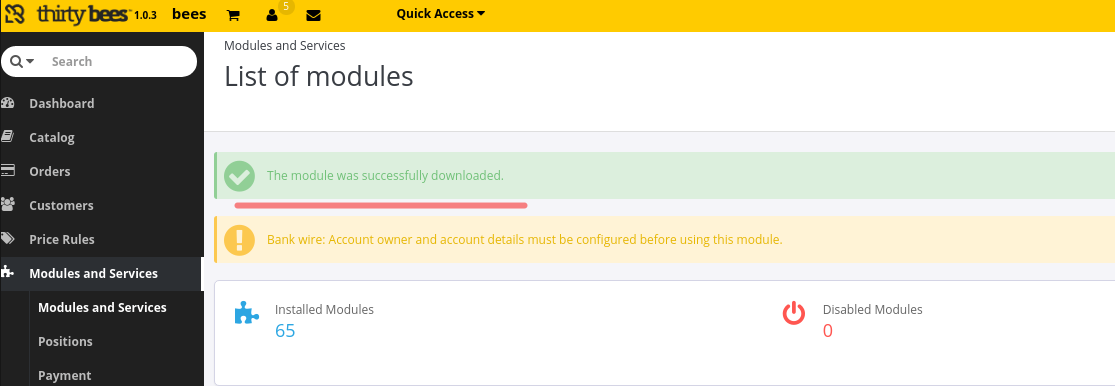Open the Payment submenu item

(x=65, y=376)
